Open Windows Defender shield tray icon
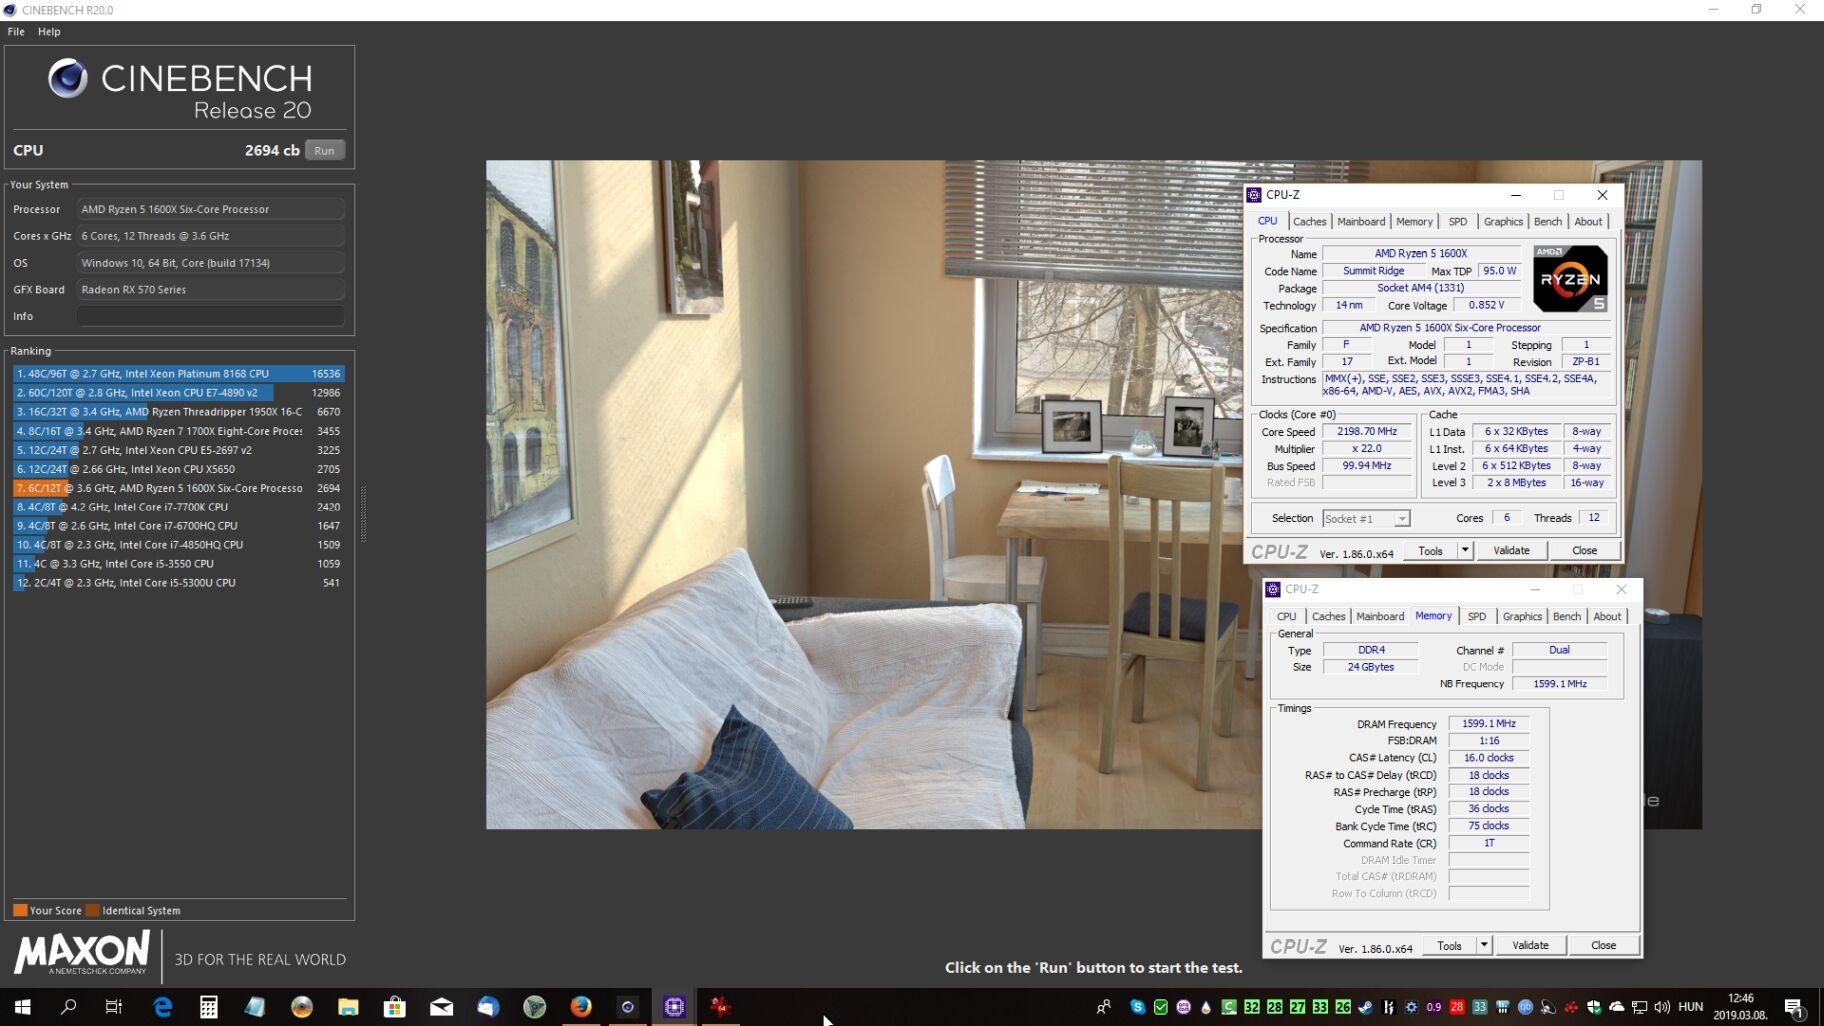Image resolution: width=1824 pixels, height=1026 pixels. (1594, 1007)
